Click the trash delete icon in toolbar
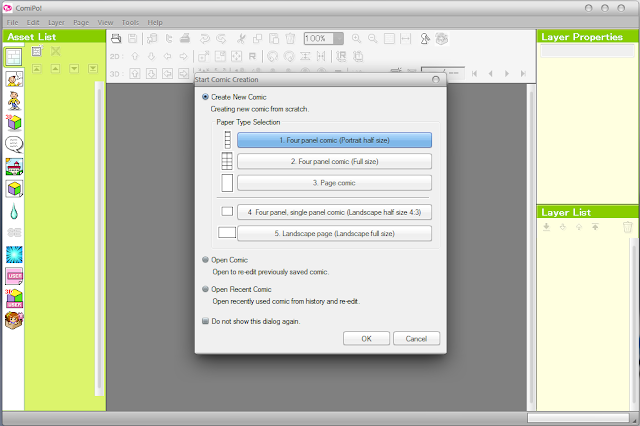Viewport: 640px width, 426px height. pyautogui.click(x=290, y=38)
